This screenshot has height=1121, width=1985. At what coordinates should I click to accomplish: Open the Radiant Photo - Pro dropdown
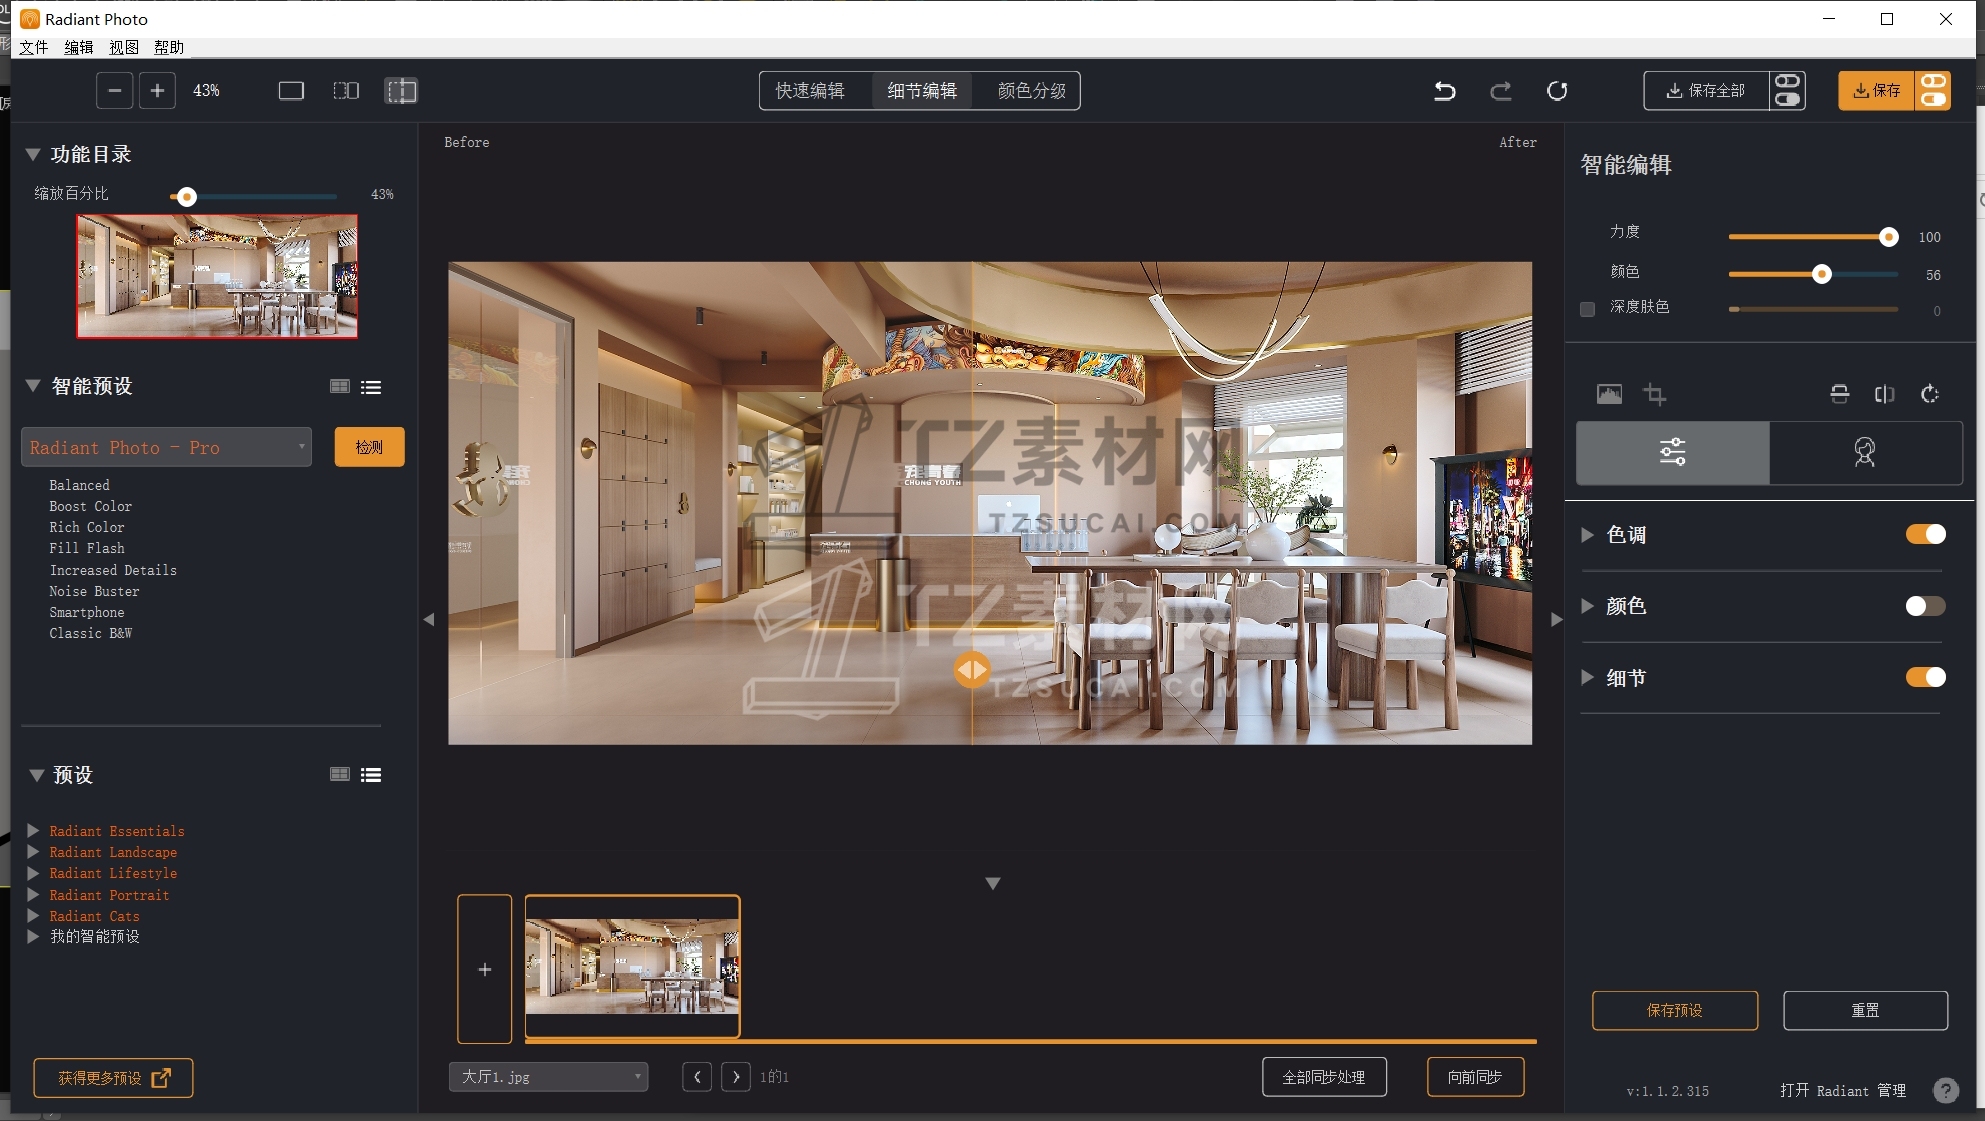[166, 447]
